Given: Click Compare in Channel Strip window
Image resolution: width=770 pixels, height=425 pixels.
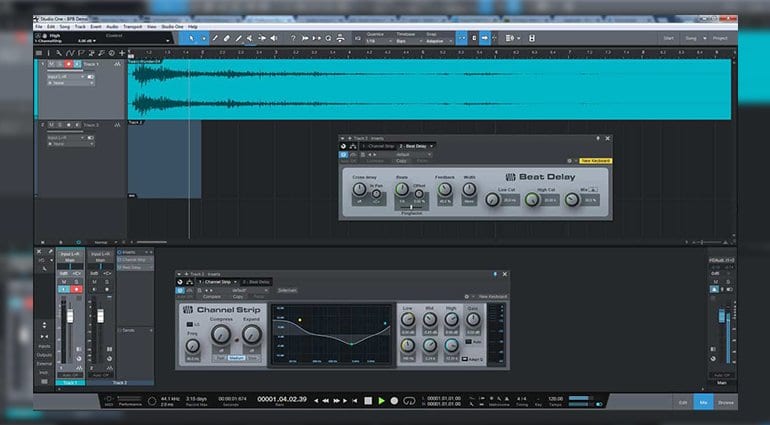Looking at the screenshot, I should coord(212,297).
